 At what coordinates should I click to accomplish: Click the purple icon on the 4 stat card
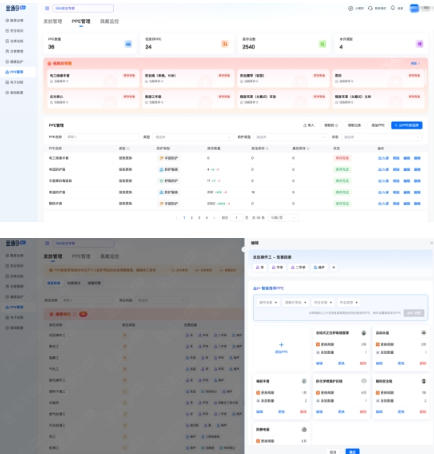pyautogui.click(x=420, y=44)
